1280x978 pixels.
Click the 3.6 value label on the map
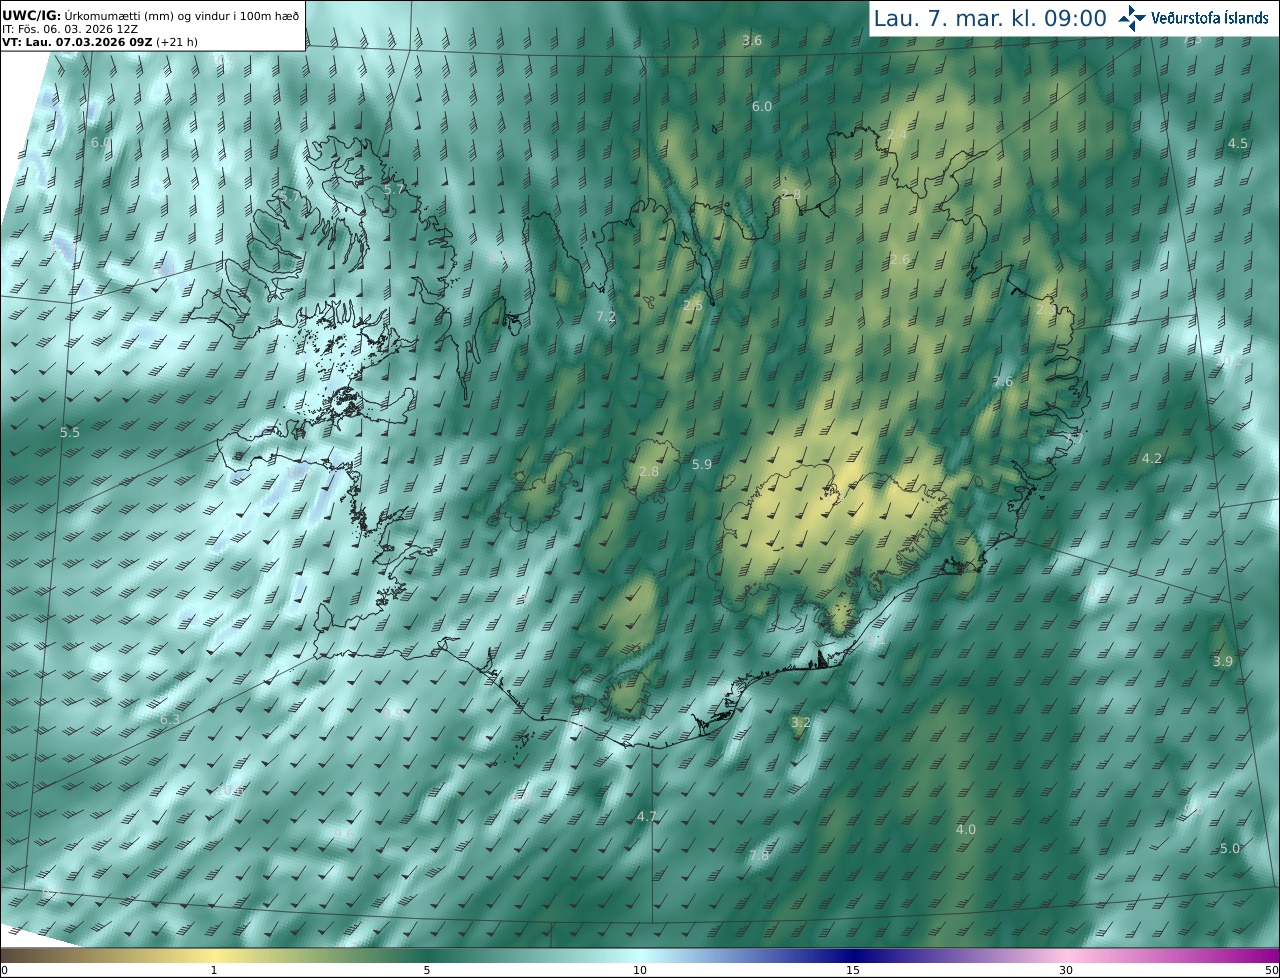coord(752,40)
